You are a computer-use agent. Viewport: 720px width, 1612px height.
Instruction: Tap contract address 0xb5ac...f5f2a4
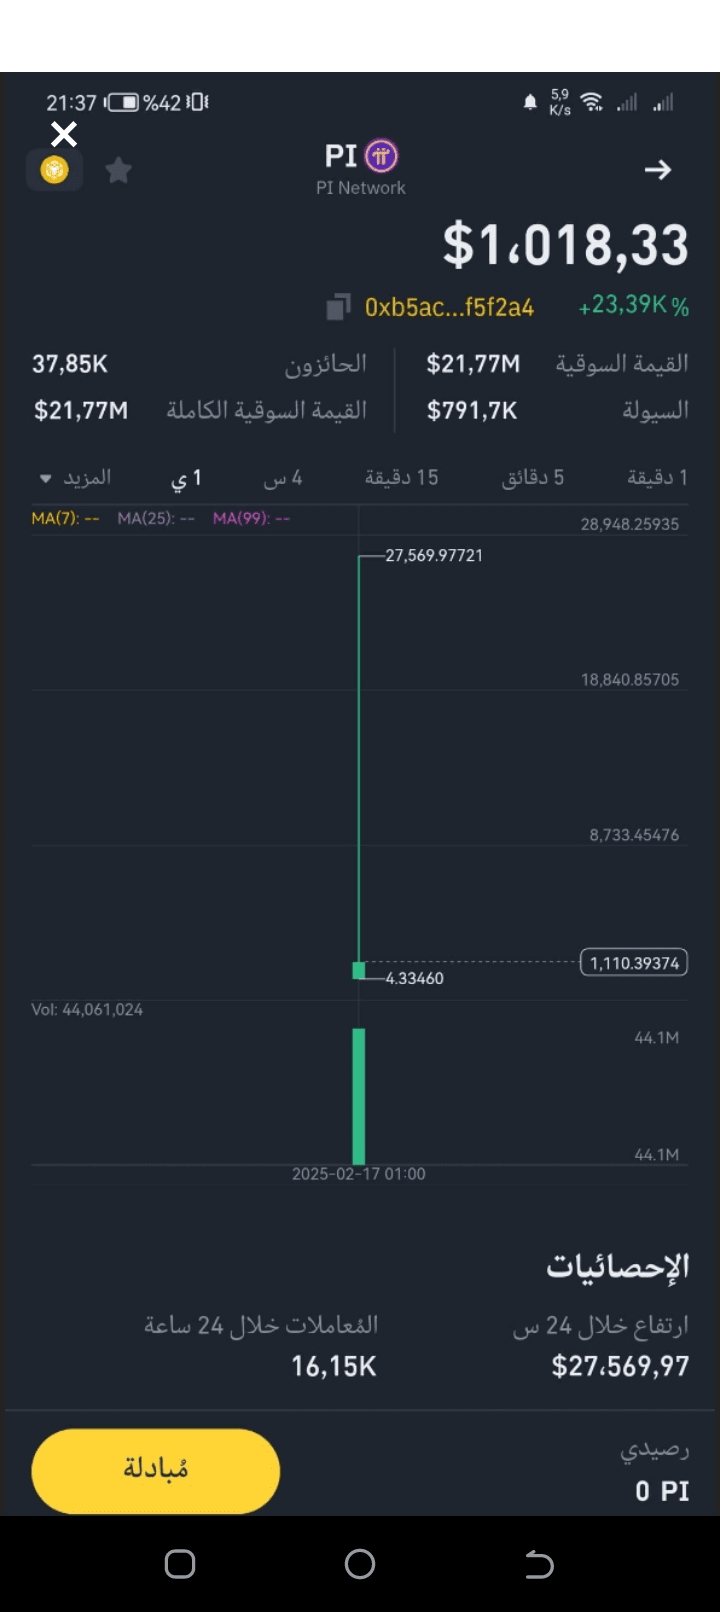coord(449,307)
